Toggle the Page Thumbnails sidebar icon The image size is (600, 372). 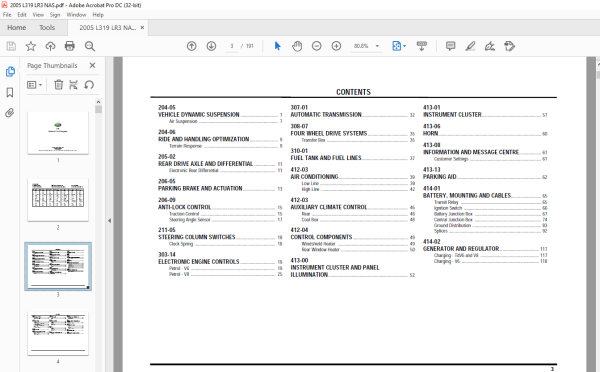10,72
